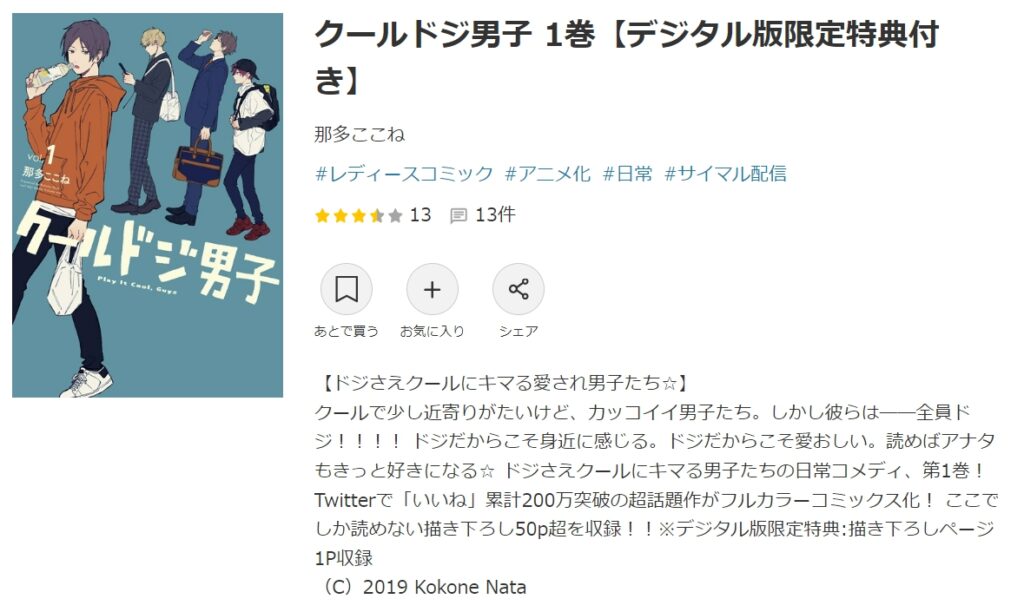Click the あとで買う label text

pos(346,331)
